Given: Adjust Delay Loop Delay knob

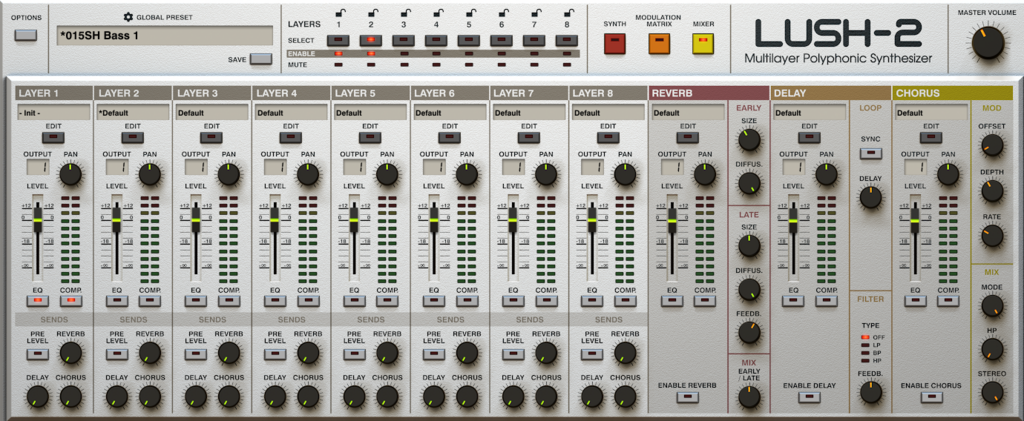Looking at the screenshot, I should (x=870, y=196).
